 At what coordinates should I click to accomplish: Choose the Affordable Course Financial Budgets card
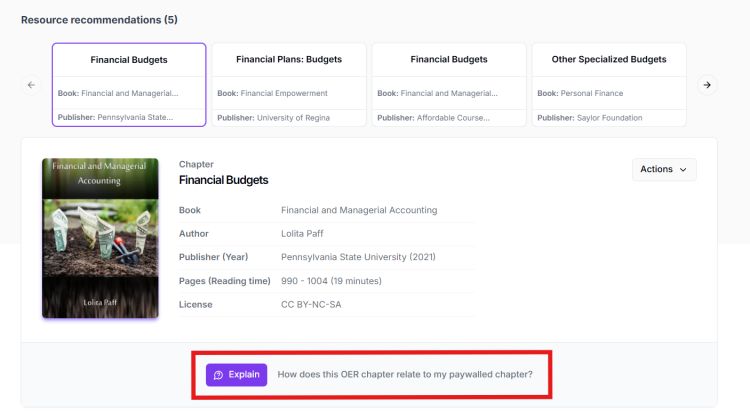point(449,85)
